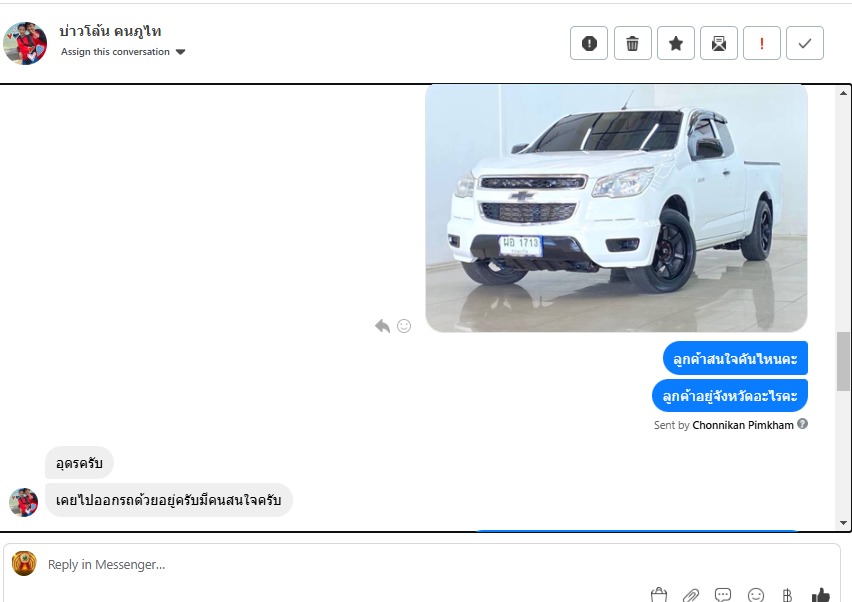Open sender Chonnikan Pimkham
The image size is (852, 602).
pyautogui.click(x=743, y=425)
